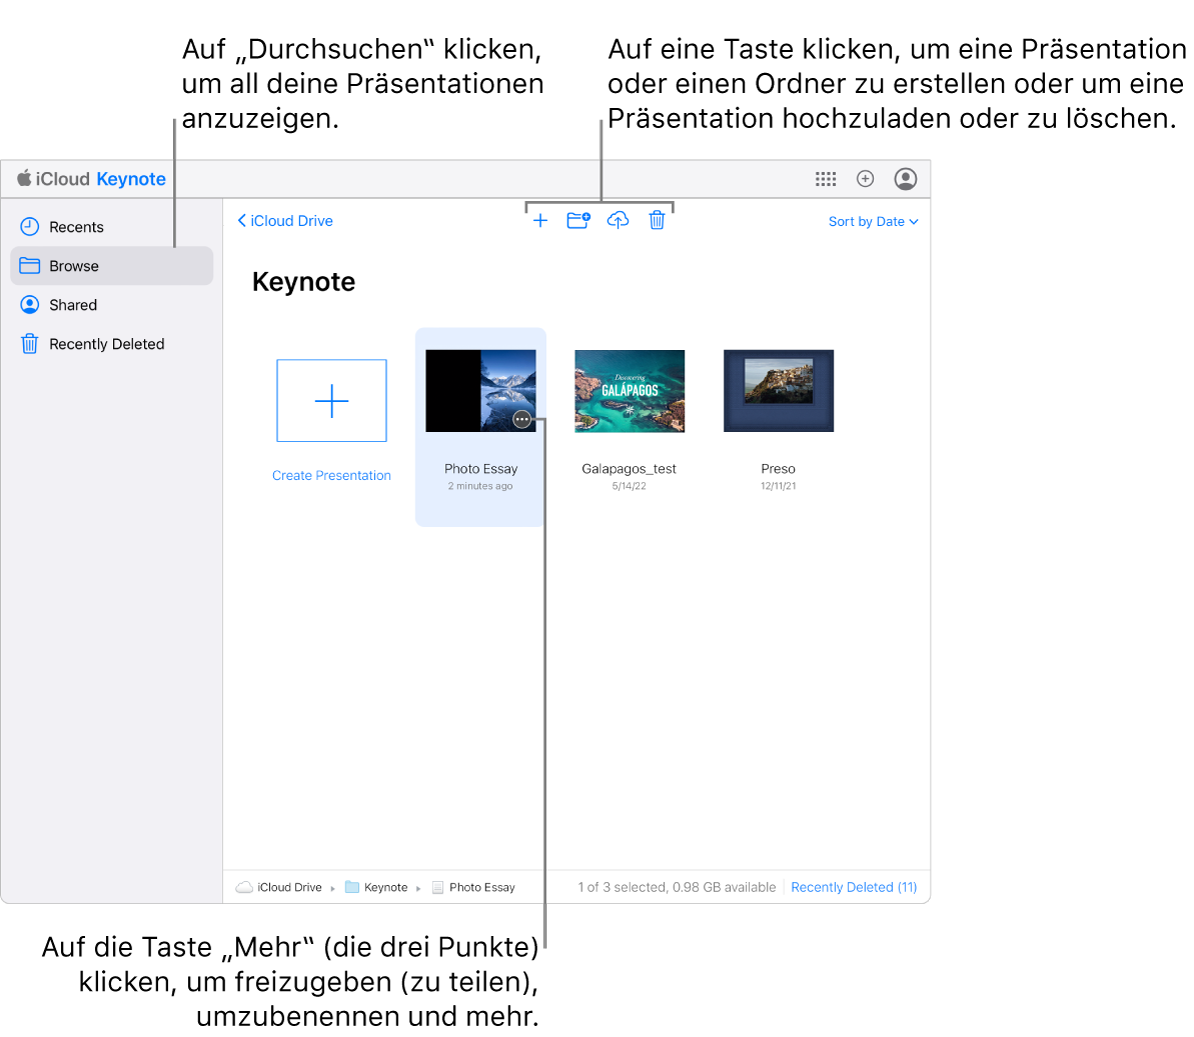Select the Galapagos_test thumbnail

coord(629,391)
